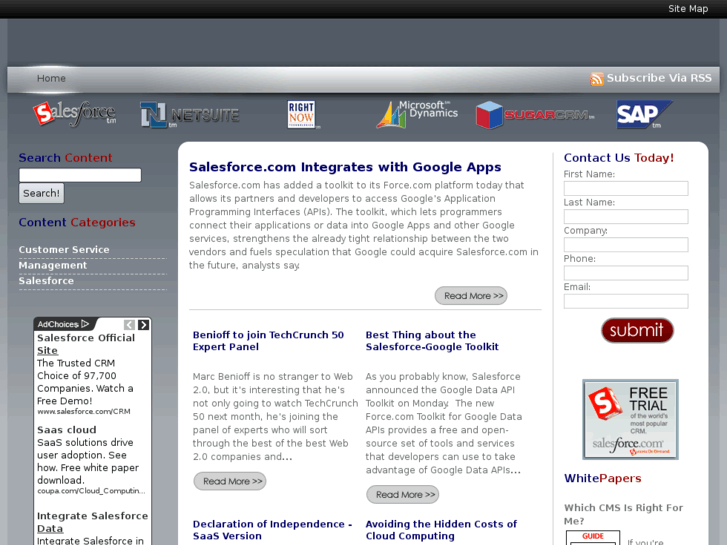Click the Search! button
The height and width of the screenshot is (545, 727).
pos(41,193)
